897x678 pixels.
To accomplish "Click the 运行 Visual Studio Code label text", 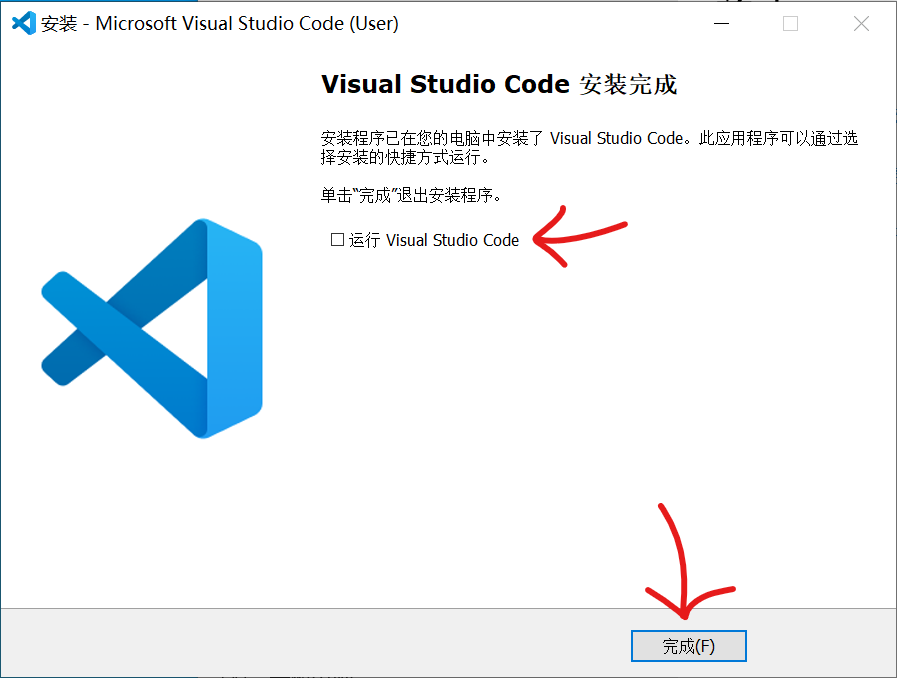I will click(434, 240).
